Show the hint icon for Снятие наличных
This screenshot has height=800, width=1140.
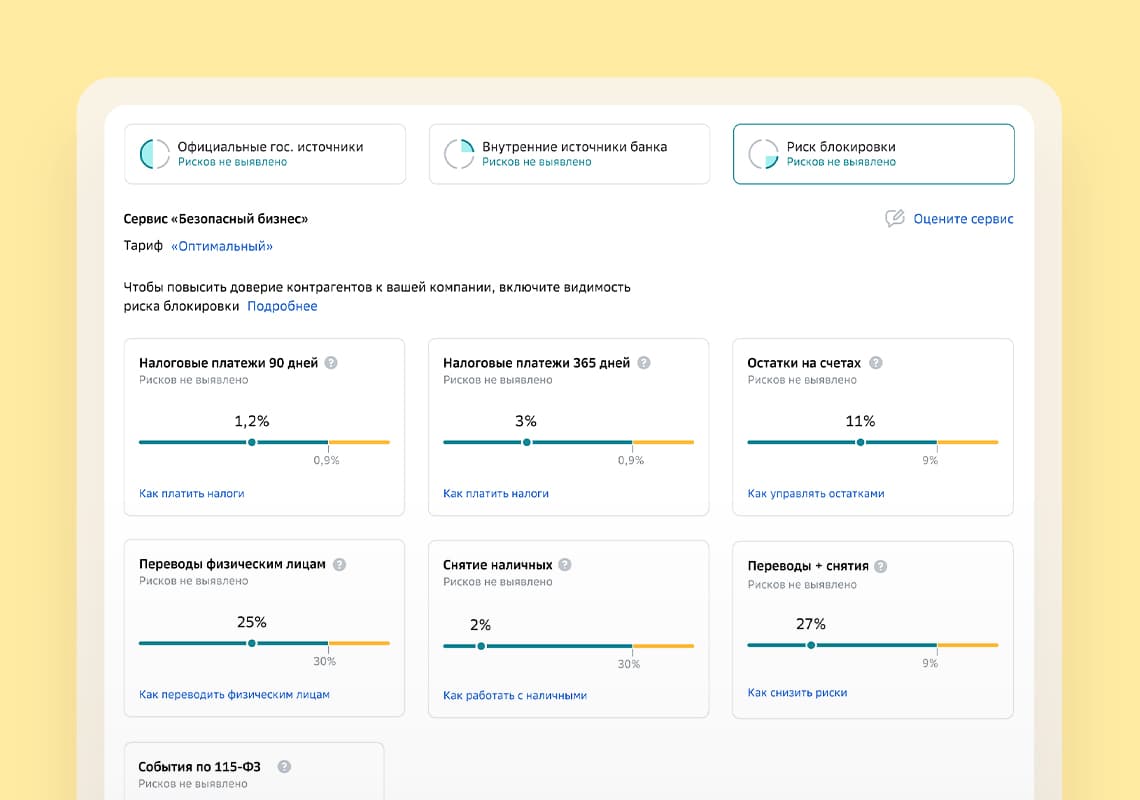click(x=565, y=564)
